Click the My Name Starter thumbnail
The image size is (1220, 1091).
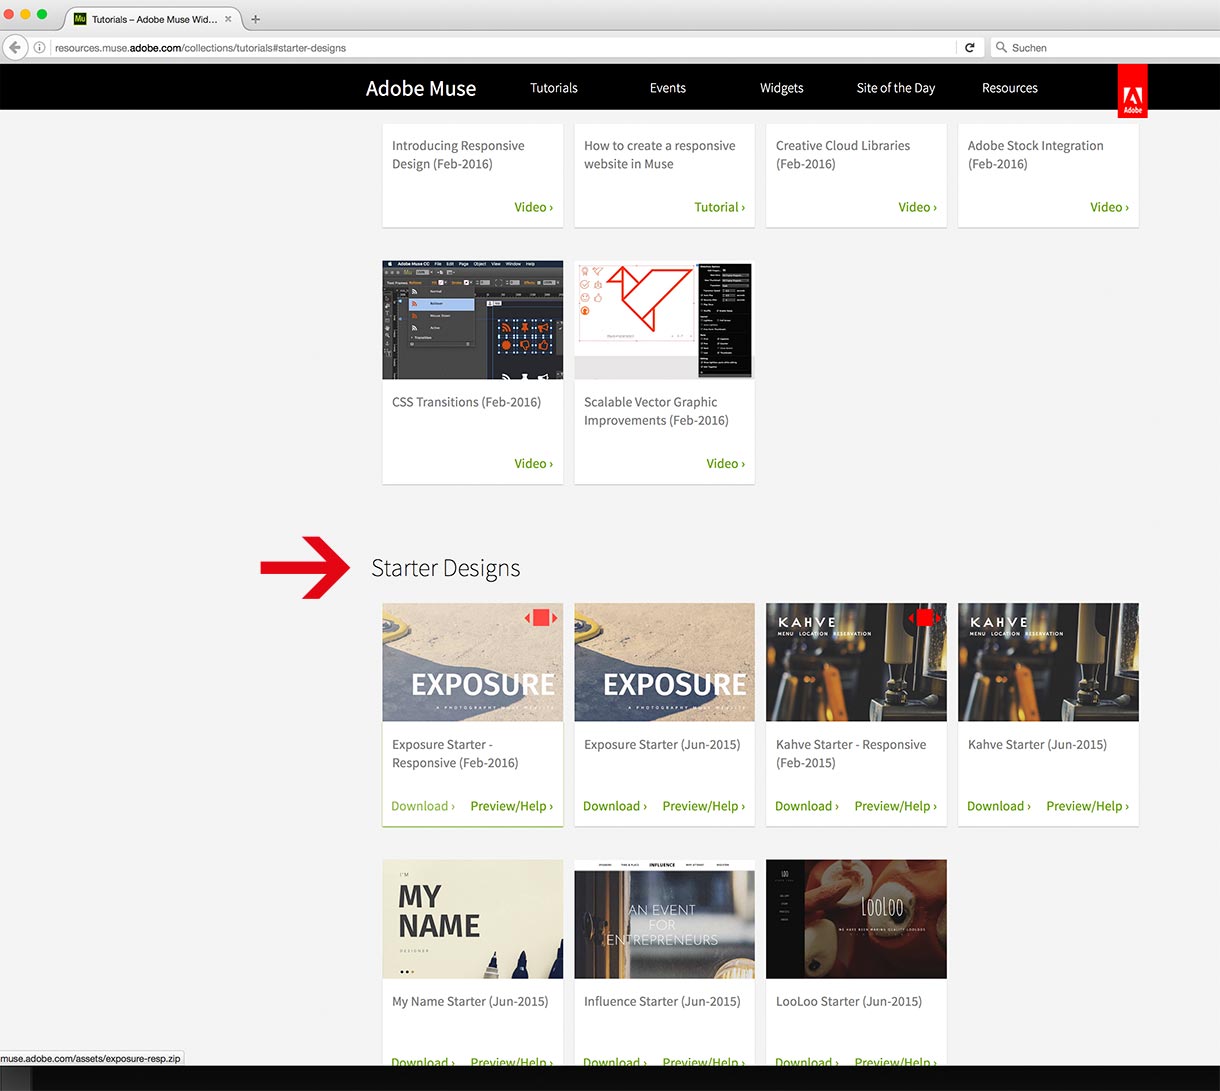tap(472, 919)
